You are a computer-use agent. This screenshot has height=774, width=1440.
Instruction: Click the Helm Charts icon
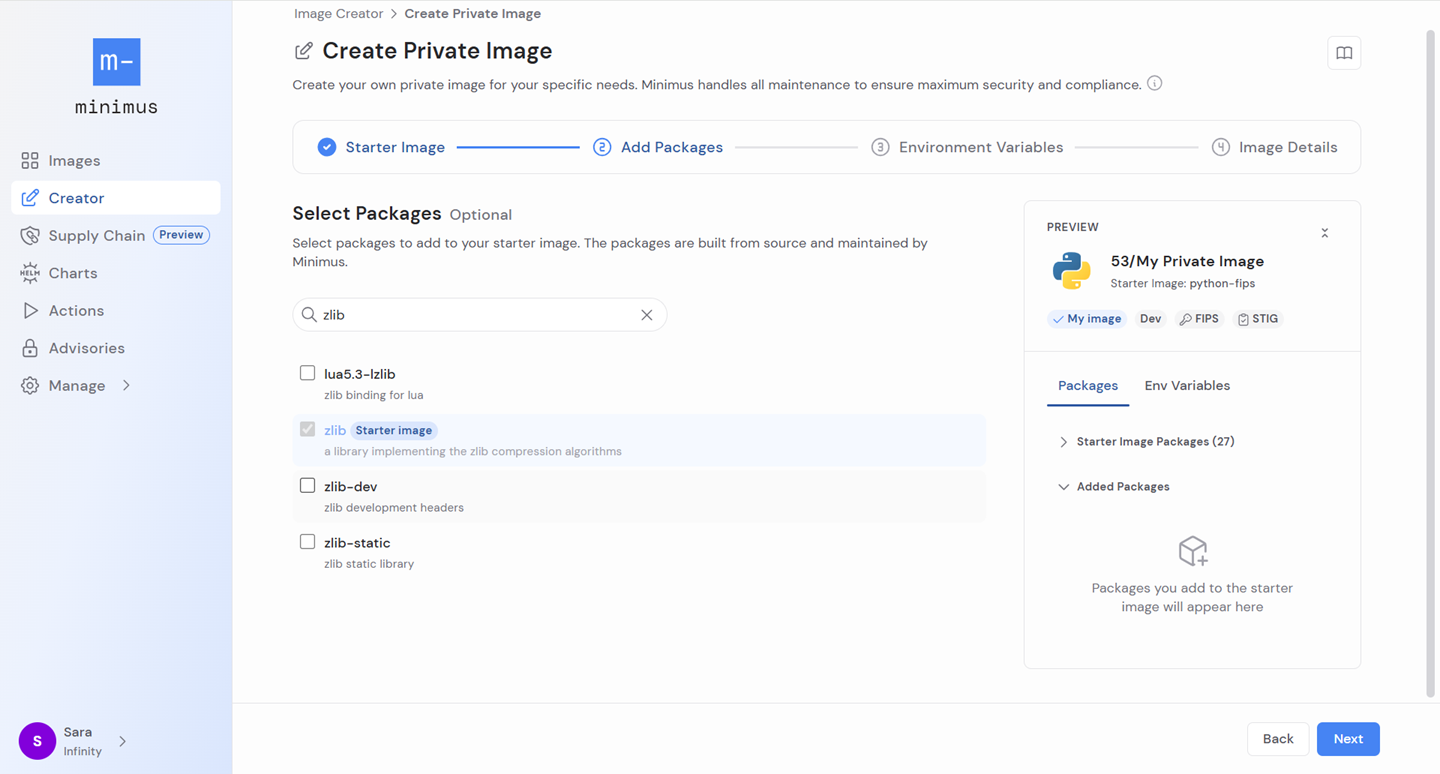pyautogui.click(x=30, y=273)
